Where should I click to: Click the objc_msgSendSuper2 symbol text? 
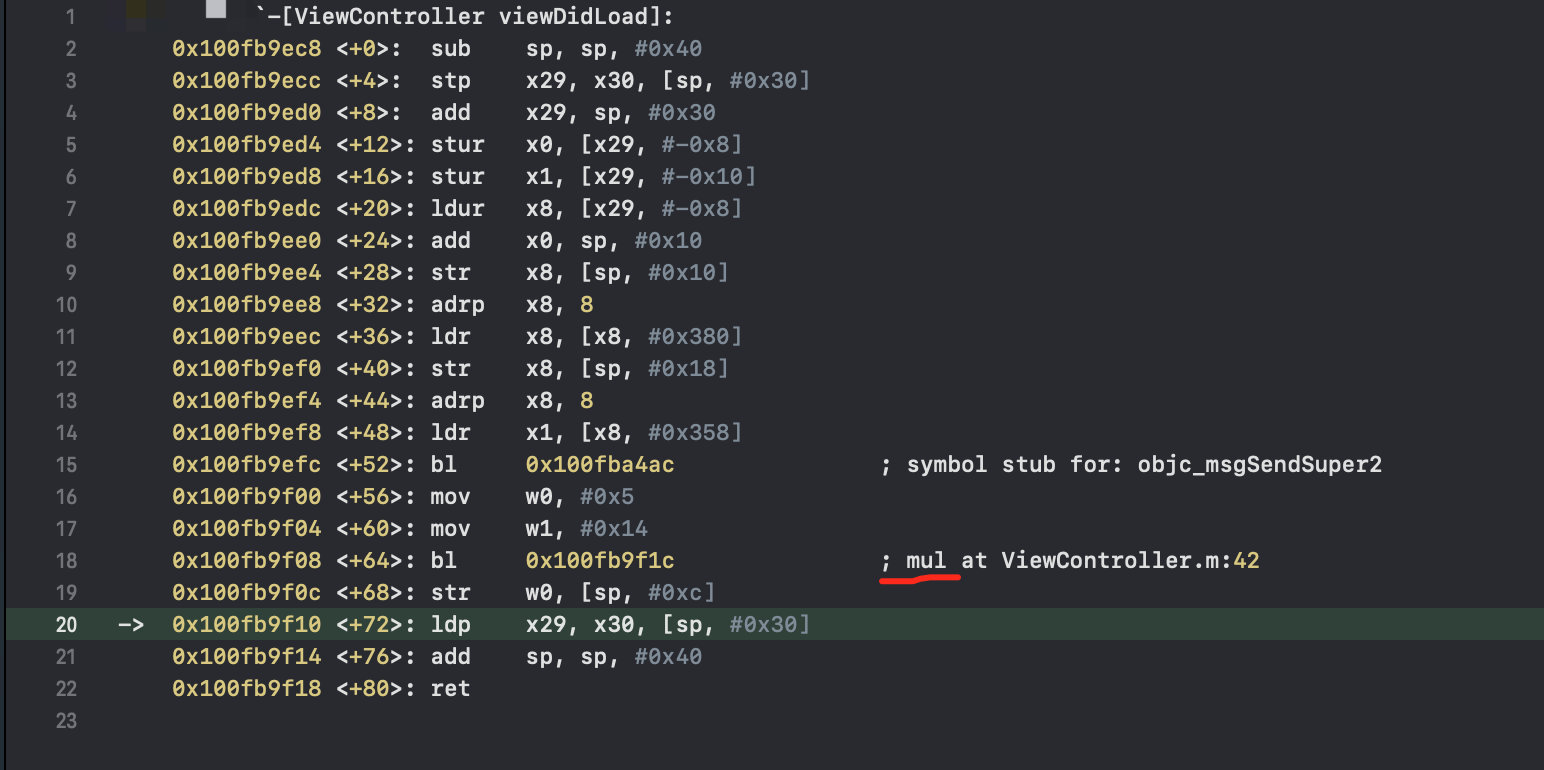pos(1260,465)
